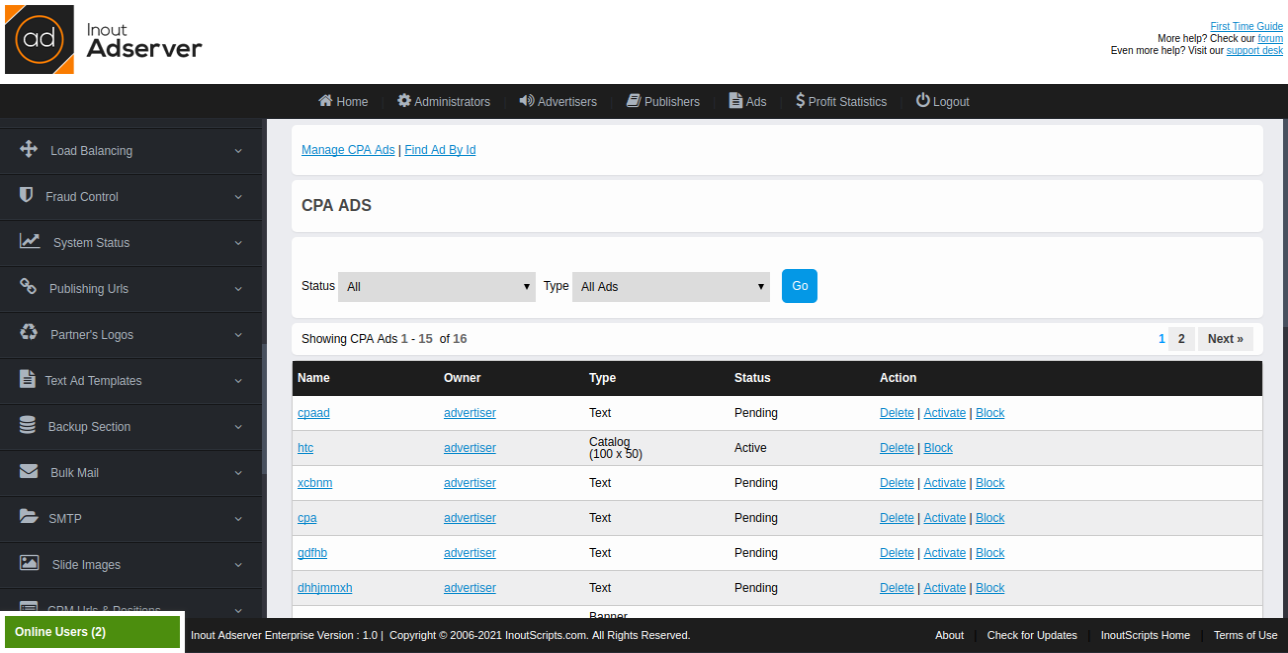The image size is (1288, 653).
Task: Open the Manage CPA Ads link
Action: [348, 150]
